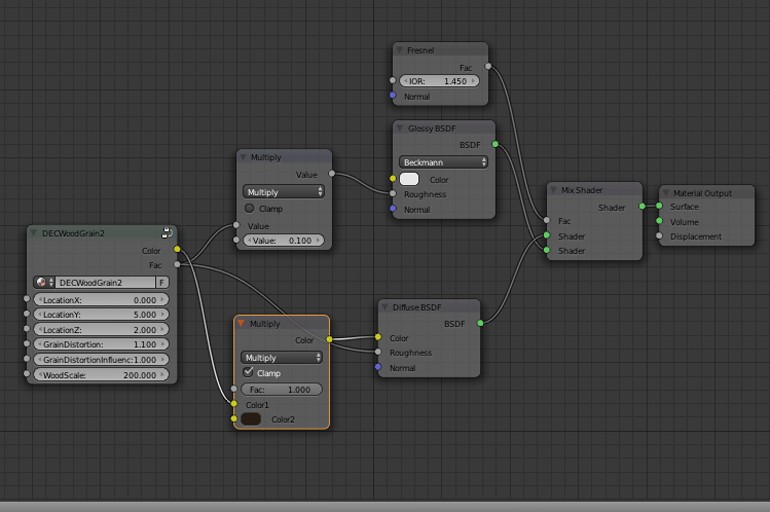Click the Diffuse BSDF output socket
This screenshot has width=770, height=512.
coord(480,323)
